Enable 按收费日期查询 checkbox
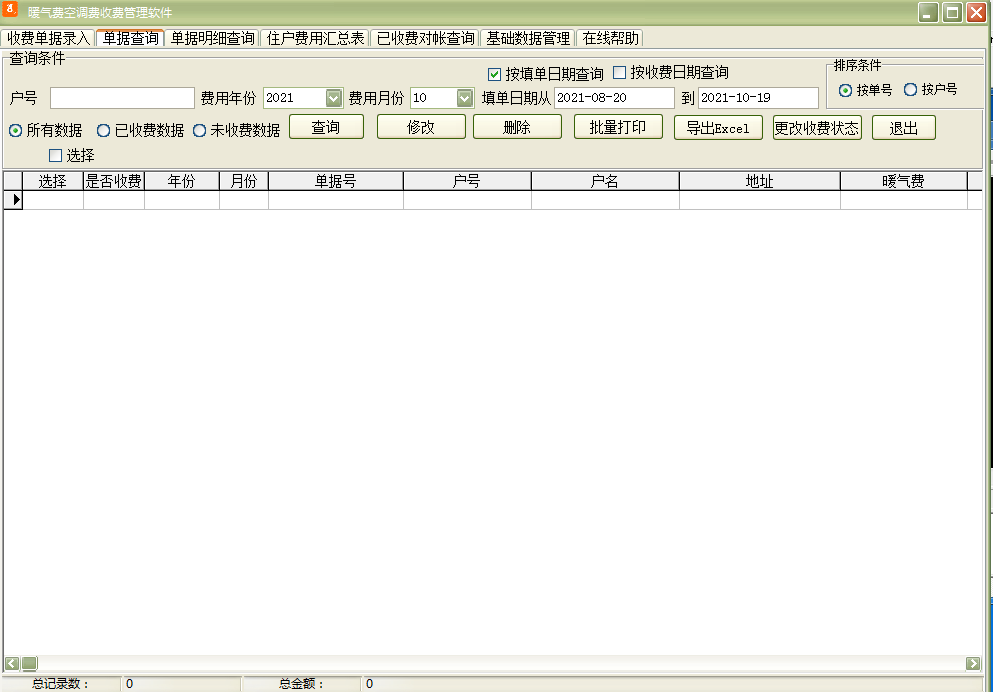993x692 pixels. click(619, 73)
